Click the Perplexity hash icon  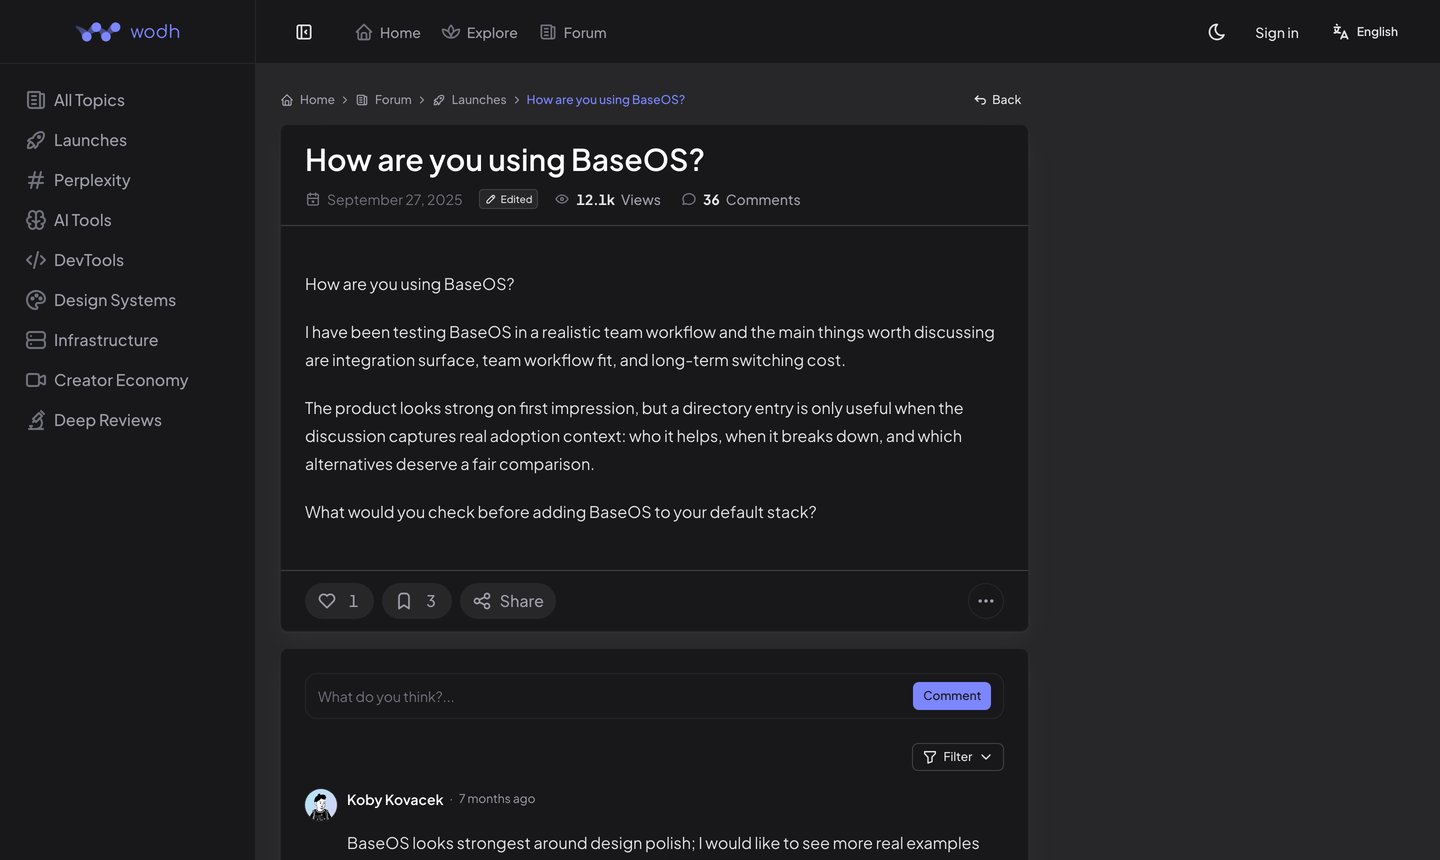click(36, 180)
